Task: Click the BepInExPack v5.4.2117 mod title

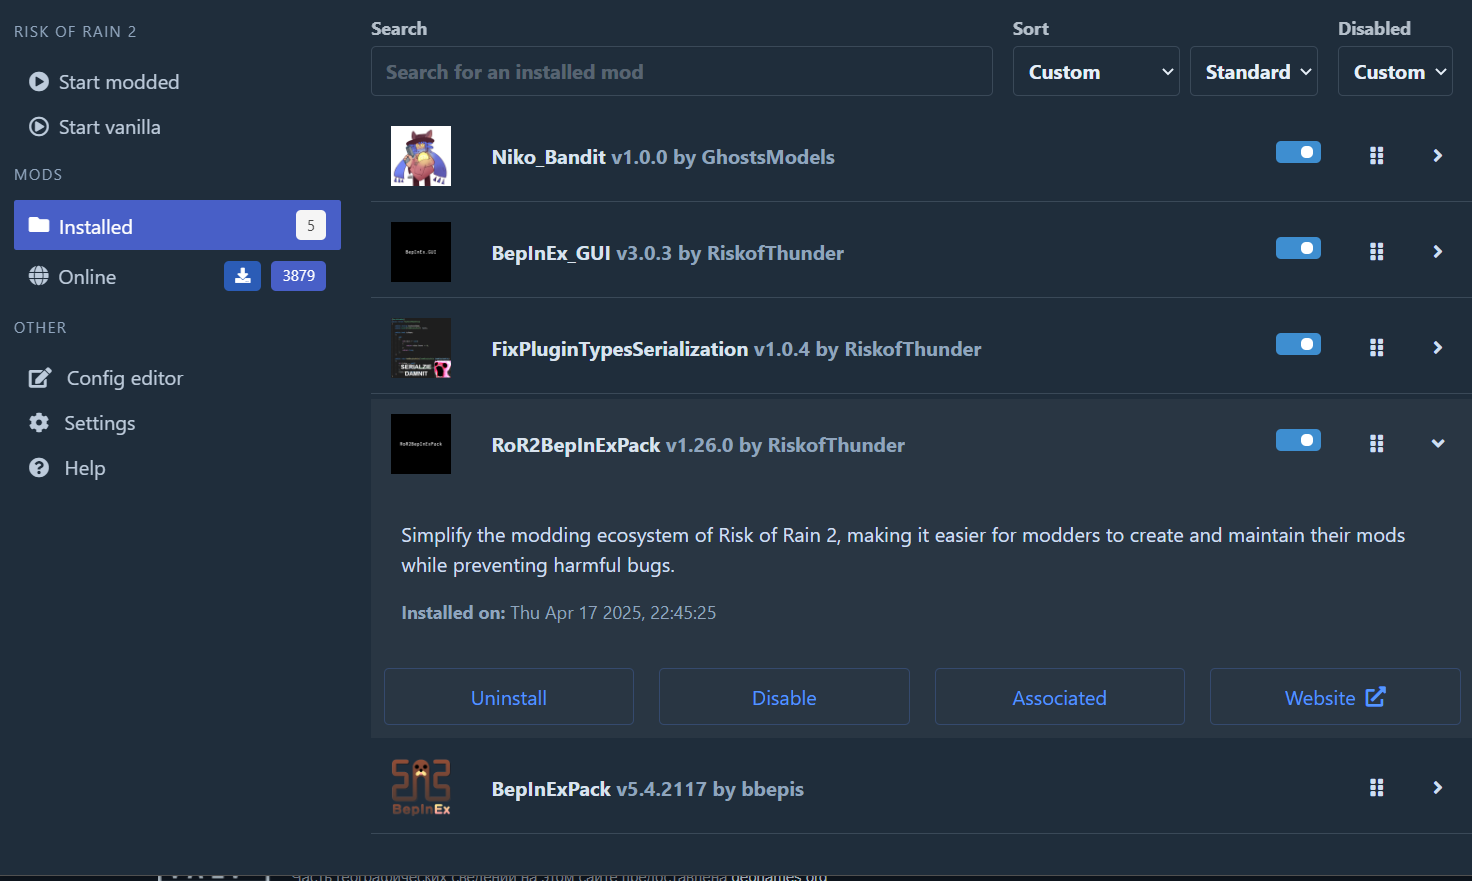Action: point(648,789)
